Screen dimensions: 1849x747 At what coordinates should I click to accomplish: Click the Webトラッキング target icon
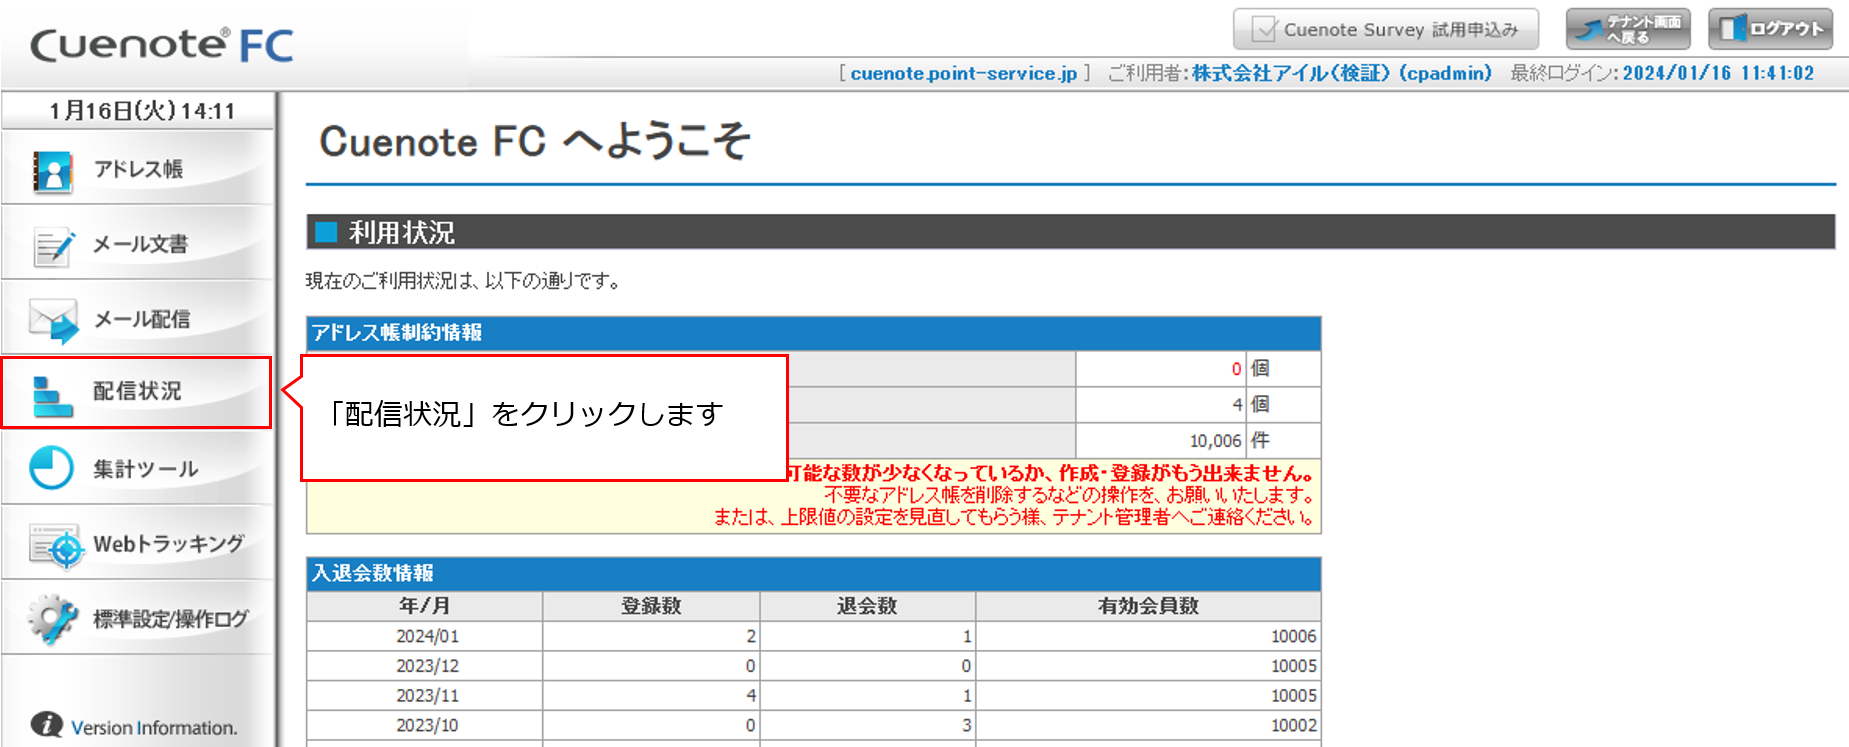[x=56, y=546]
